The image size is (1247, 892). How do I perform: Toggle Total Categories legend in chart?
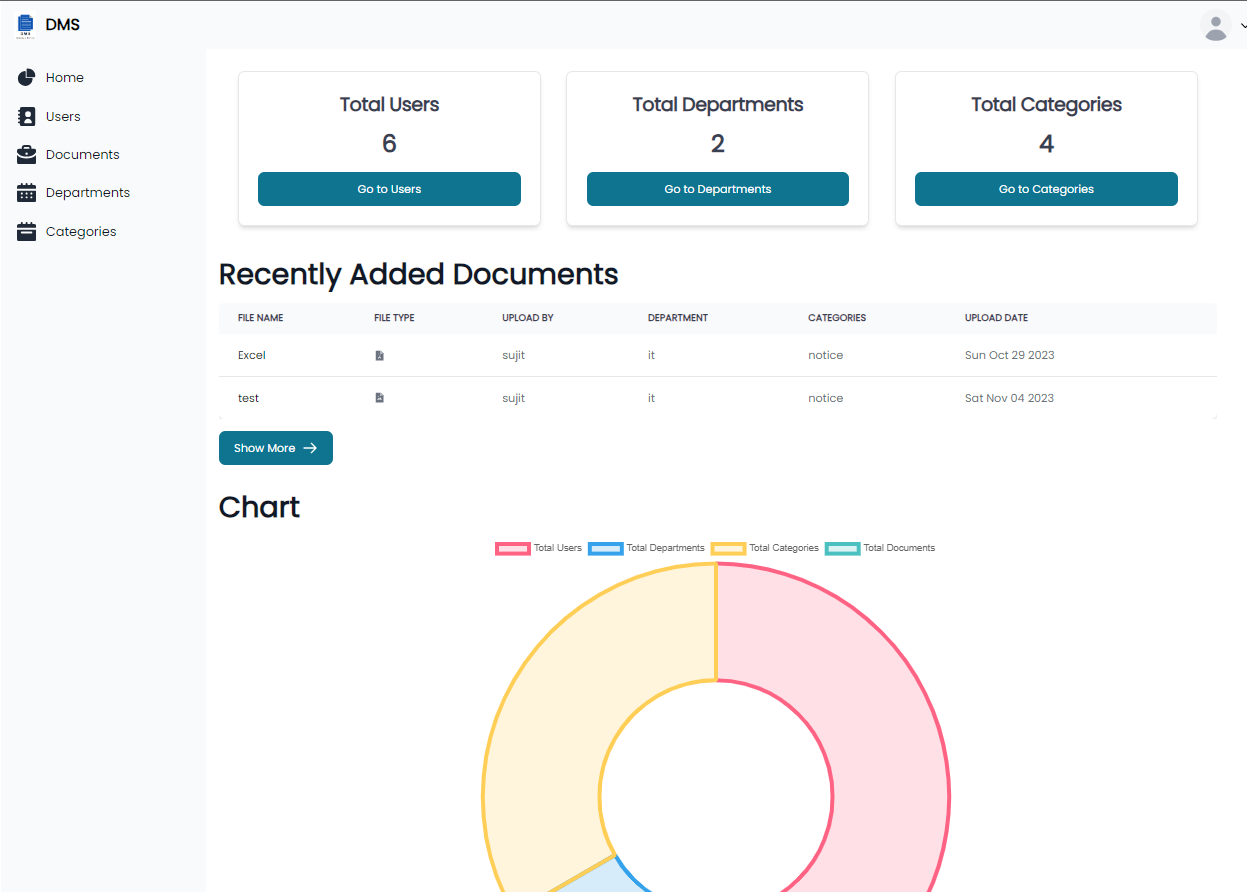point(765,548)
